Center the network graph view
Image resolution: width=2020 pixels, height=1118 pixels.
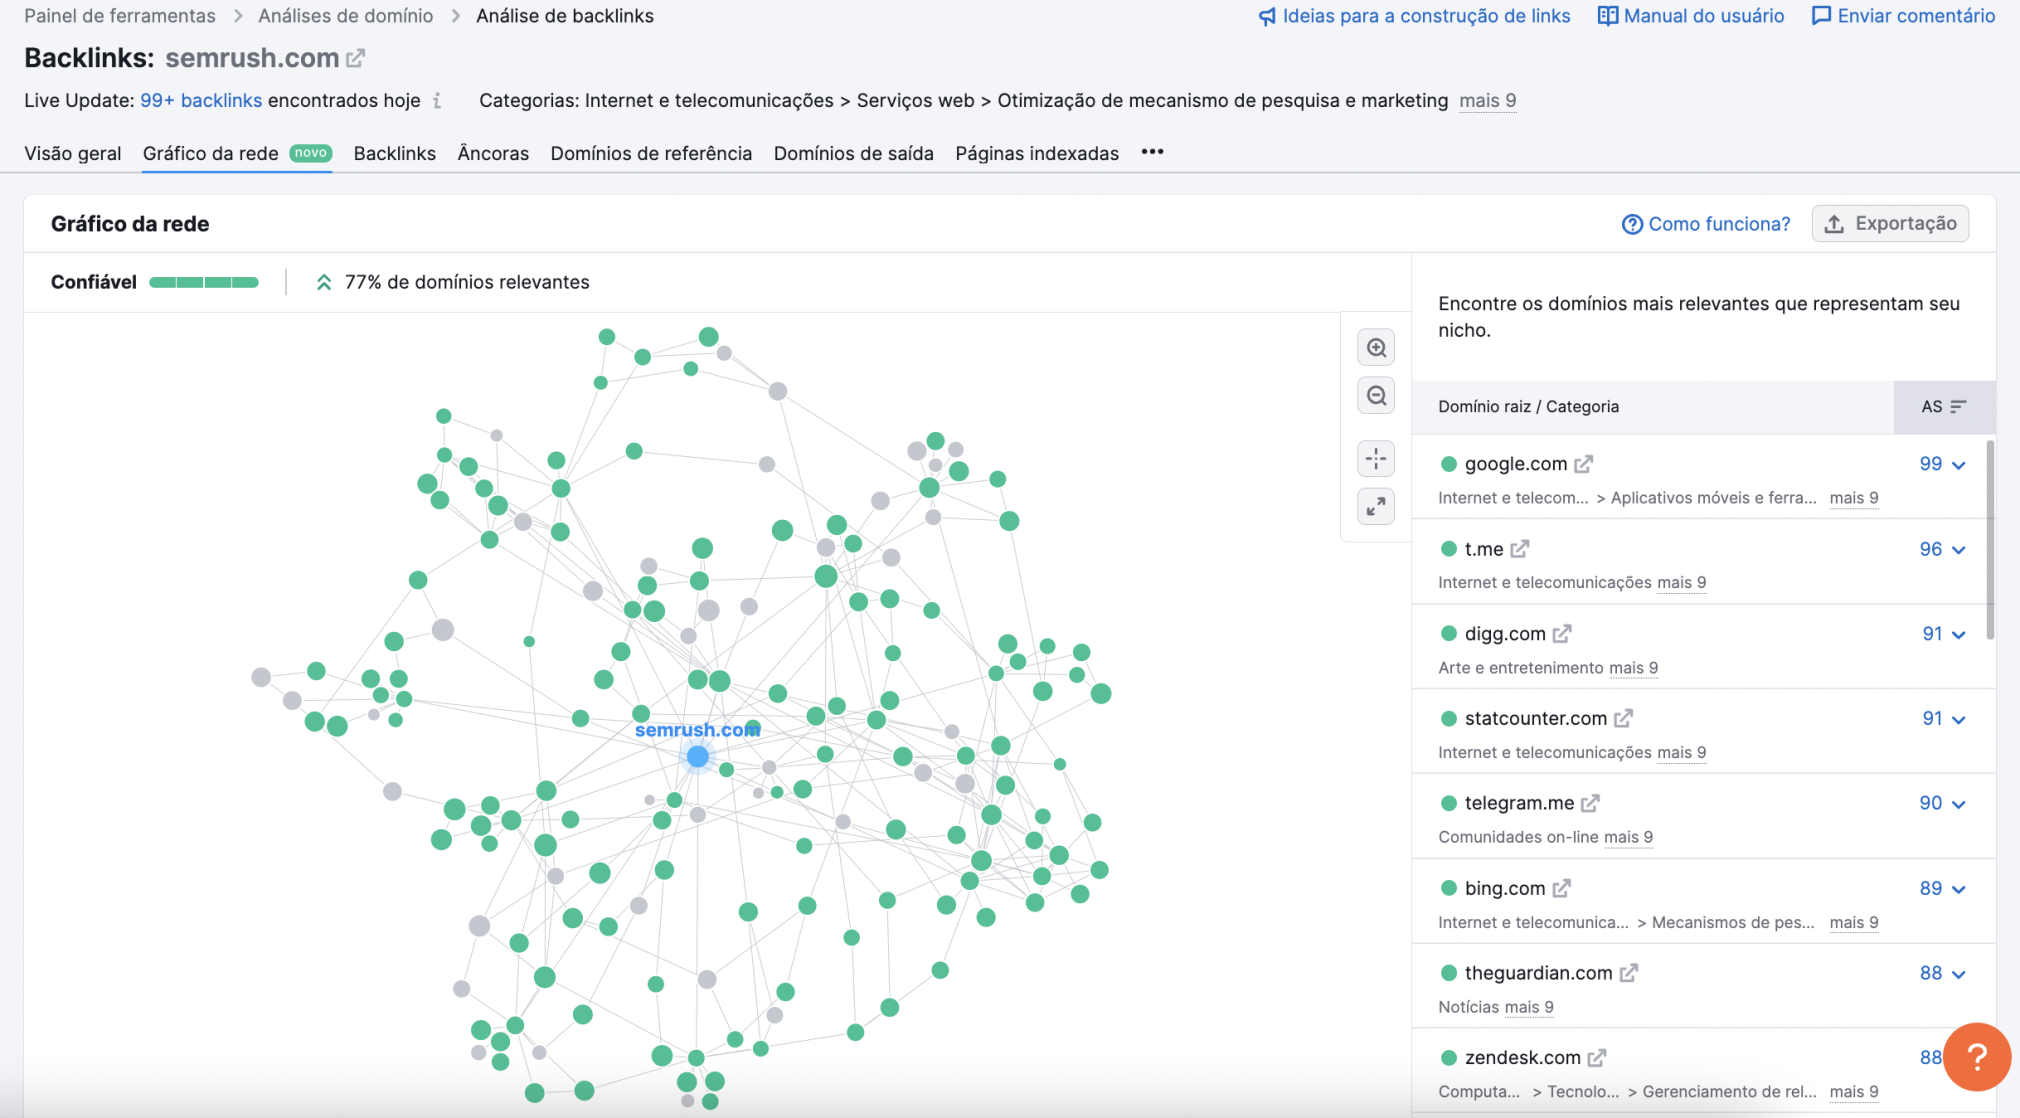click(1376, 459)
